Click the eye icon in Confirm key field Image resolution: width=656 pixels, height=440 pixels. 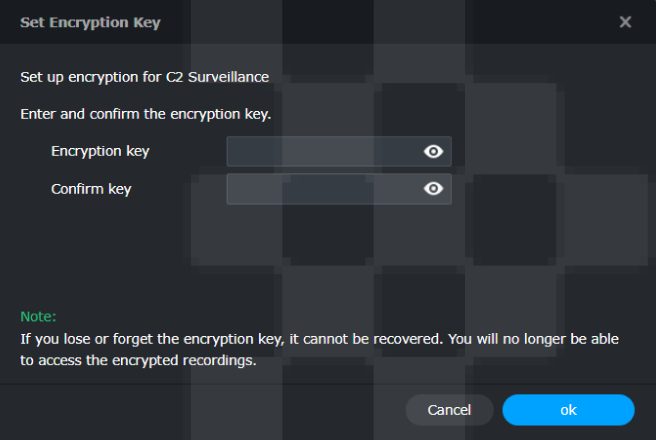[x=433, y=188]
